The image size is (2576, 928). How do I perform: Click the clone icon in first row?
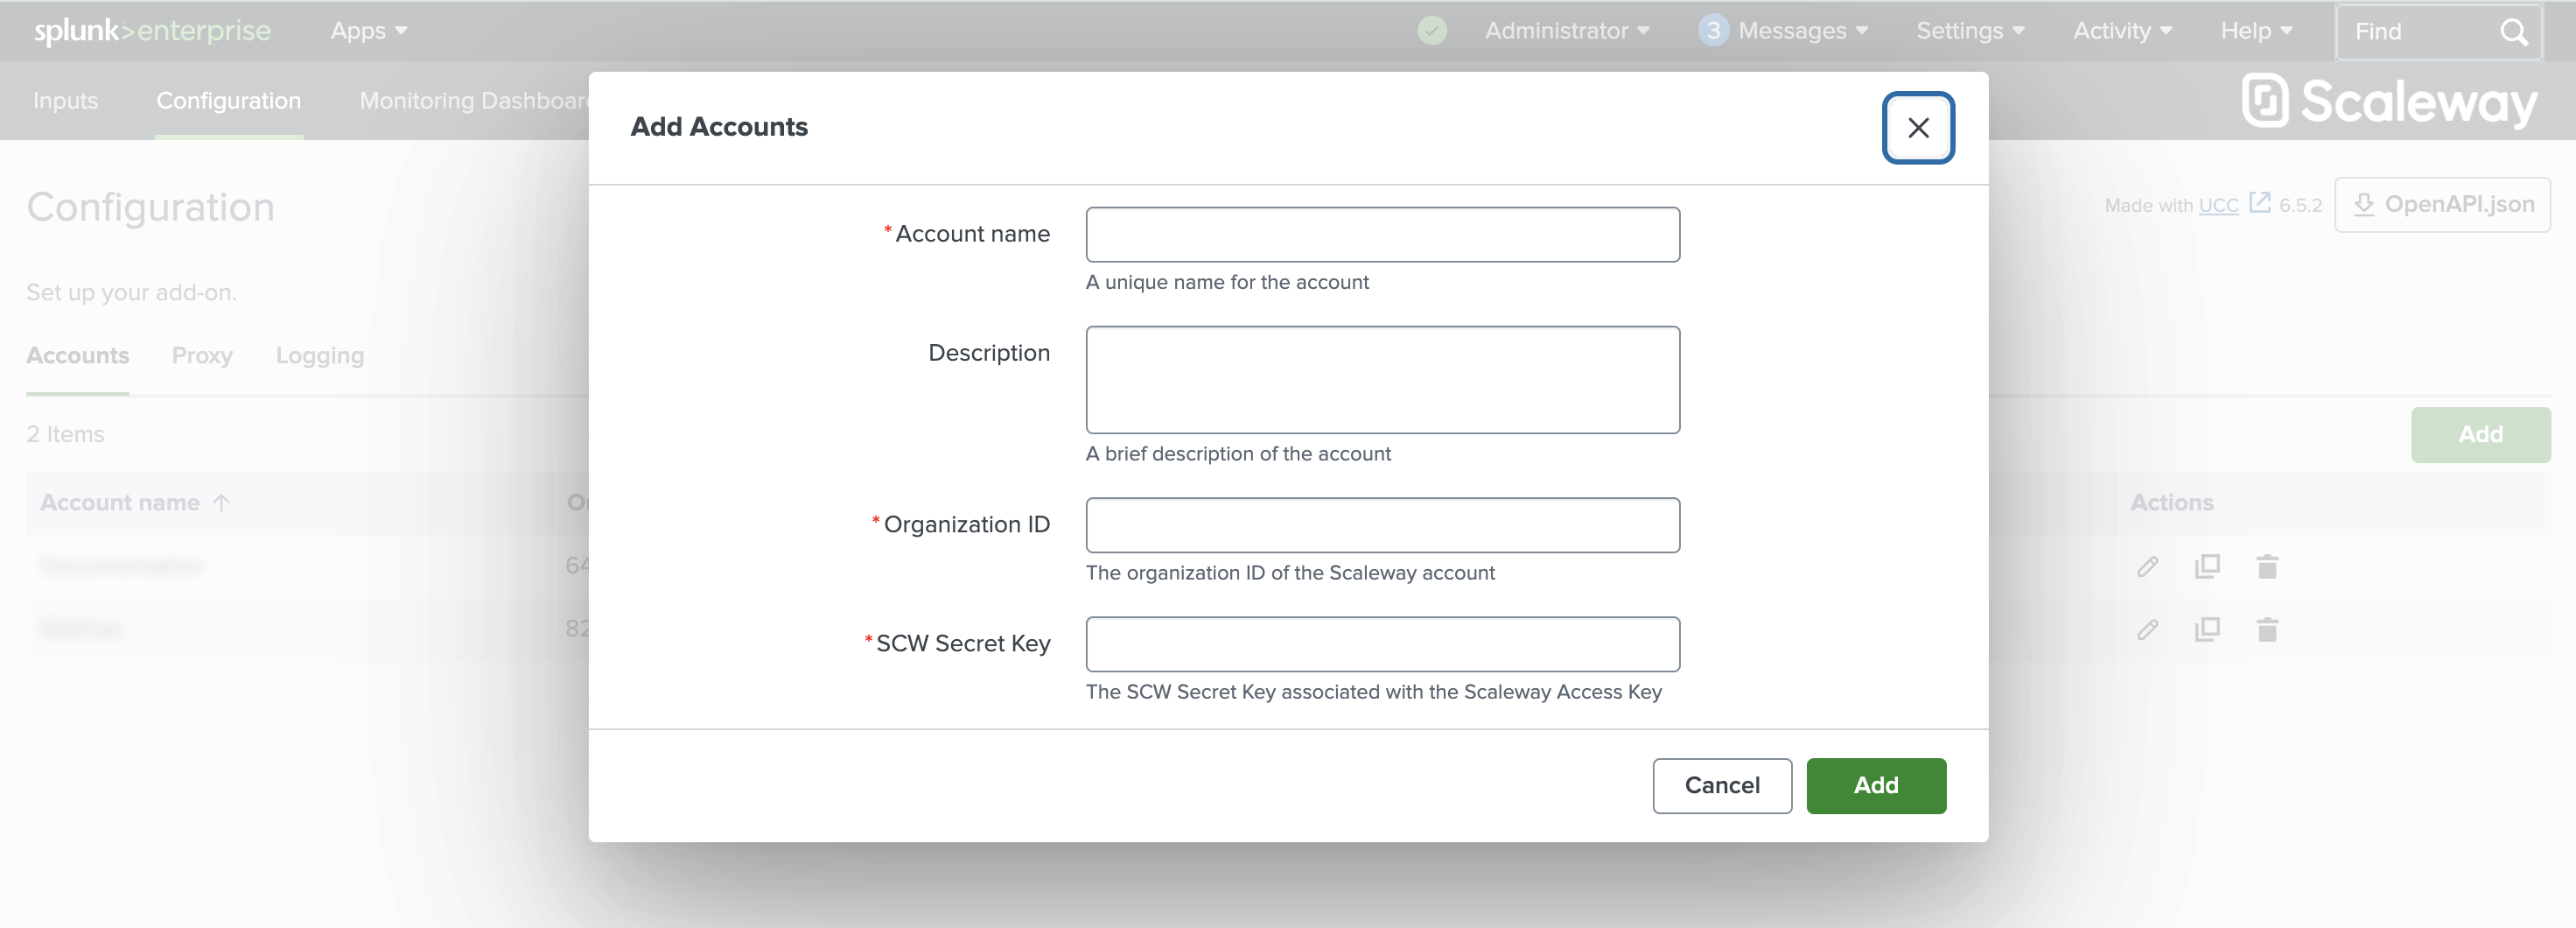click(x=2206, y=566)
